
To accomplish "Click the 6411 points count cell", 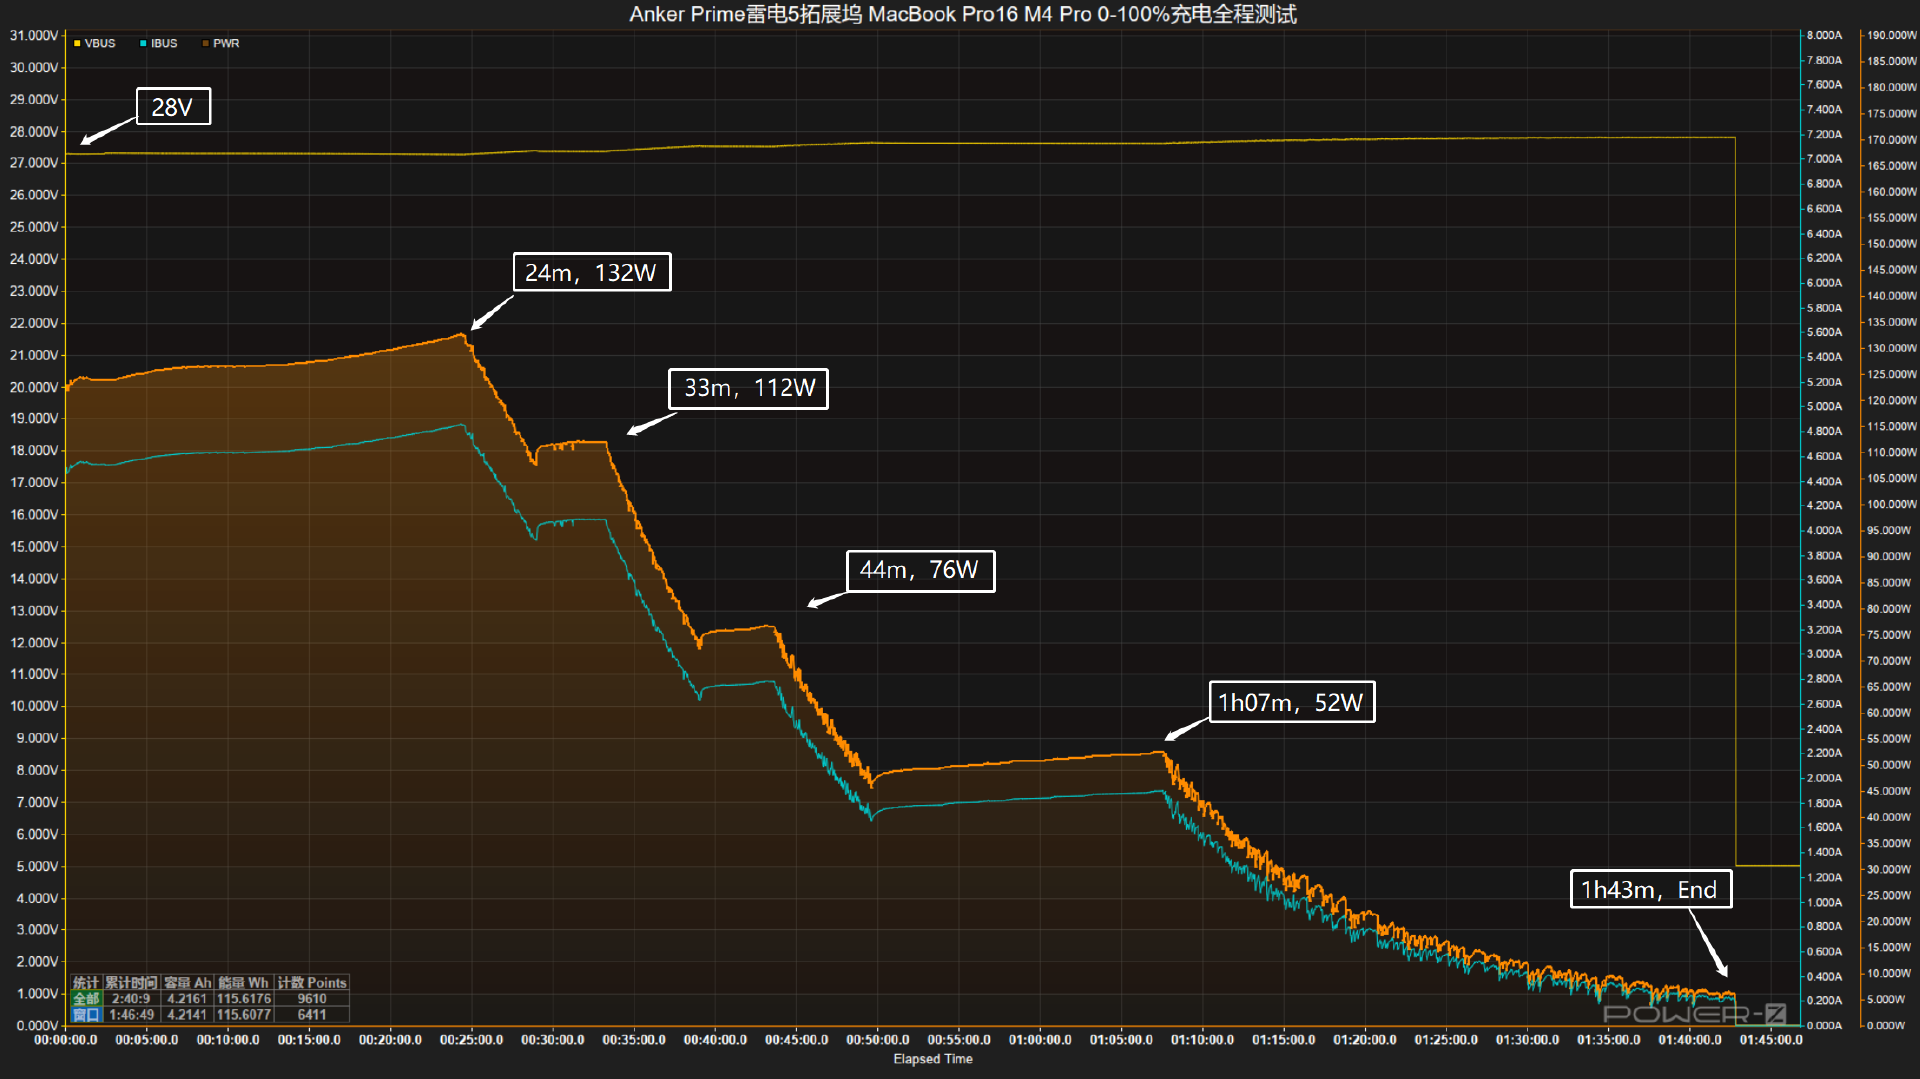I will [312, 1015].
